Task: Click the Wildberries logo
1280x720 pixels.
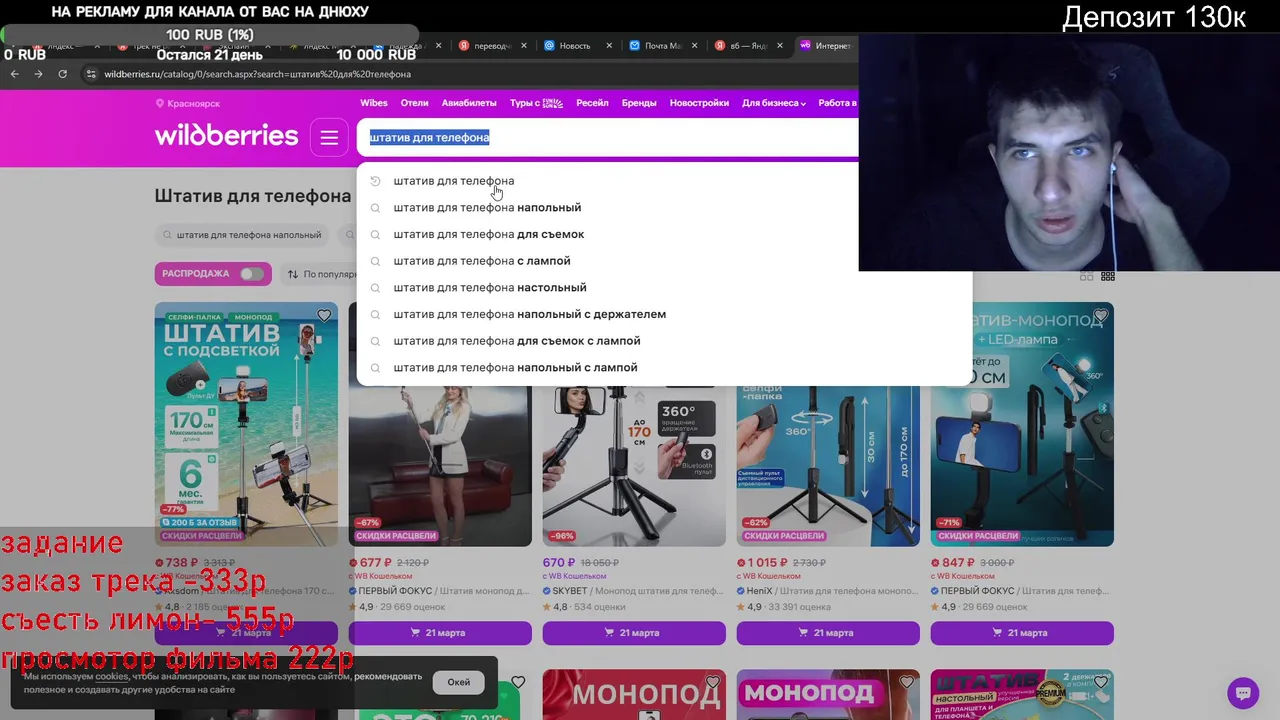Action: (226, 136)
